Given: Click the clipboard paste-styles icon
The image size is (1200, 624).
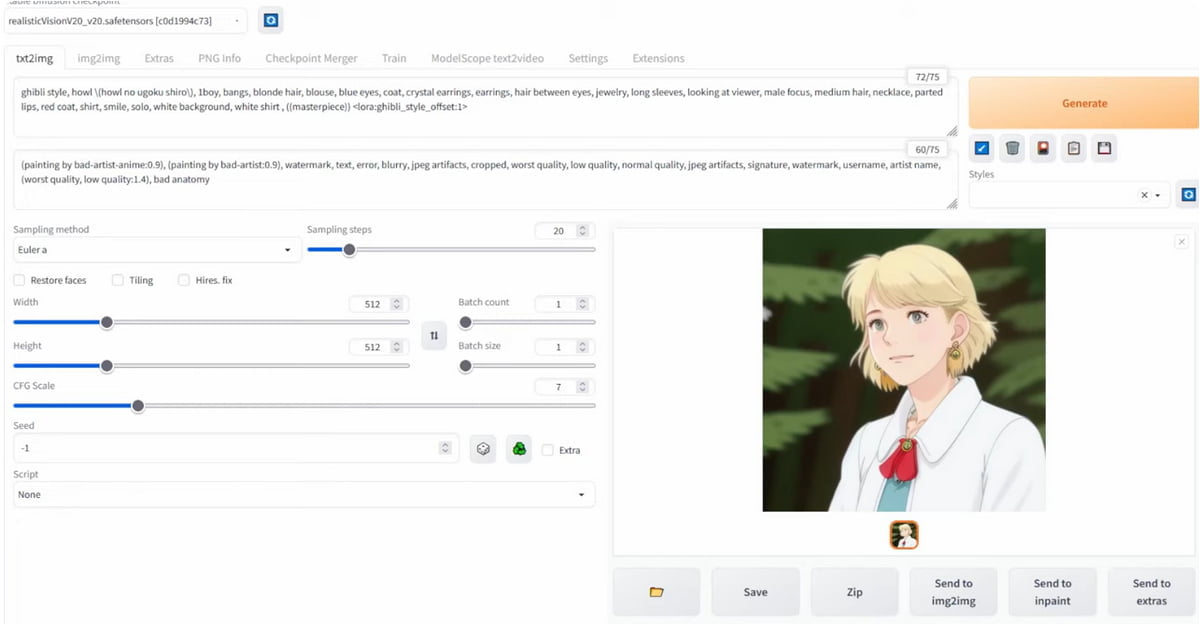Looking at the screenshot, I should 1073,149.
